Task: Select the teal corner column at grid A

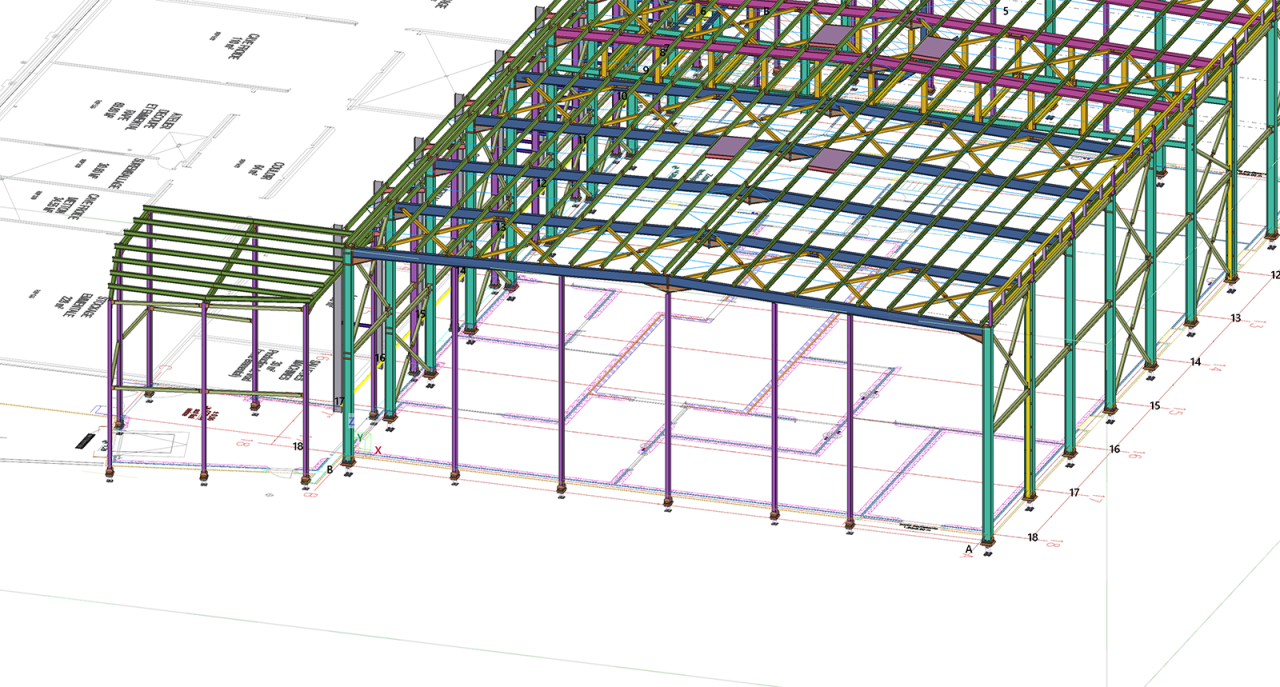Action: click(x=988, y=440)
